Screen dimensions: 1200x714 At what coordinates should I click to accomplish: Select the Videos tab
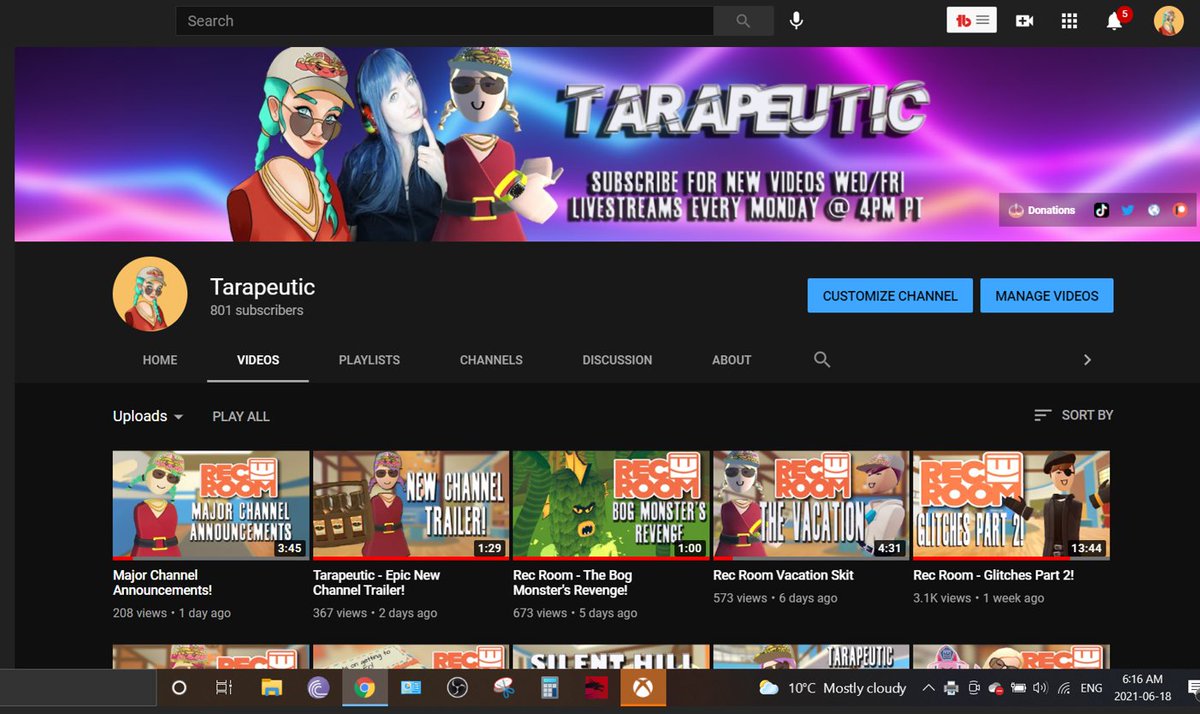point(258,360)
